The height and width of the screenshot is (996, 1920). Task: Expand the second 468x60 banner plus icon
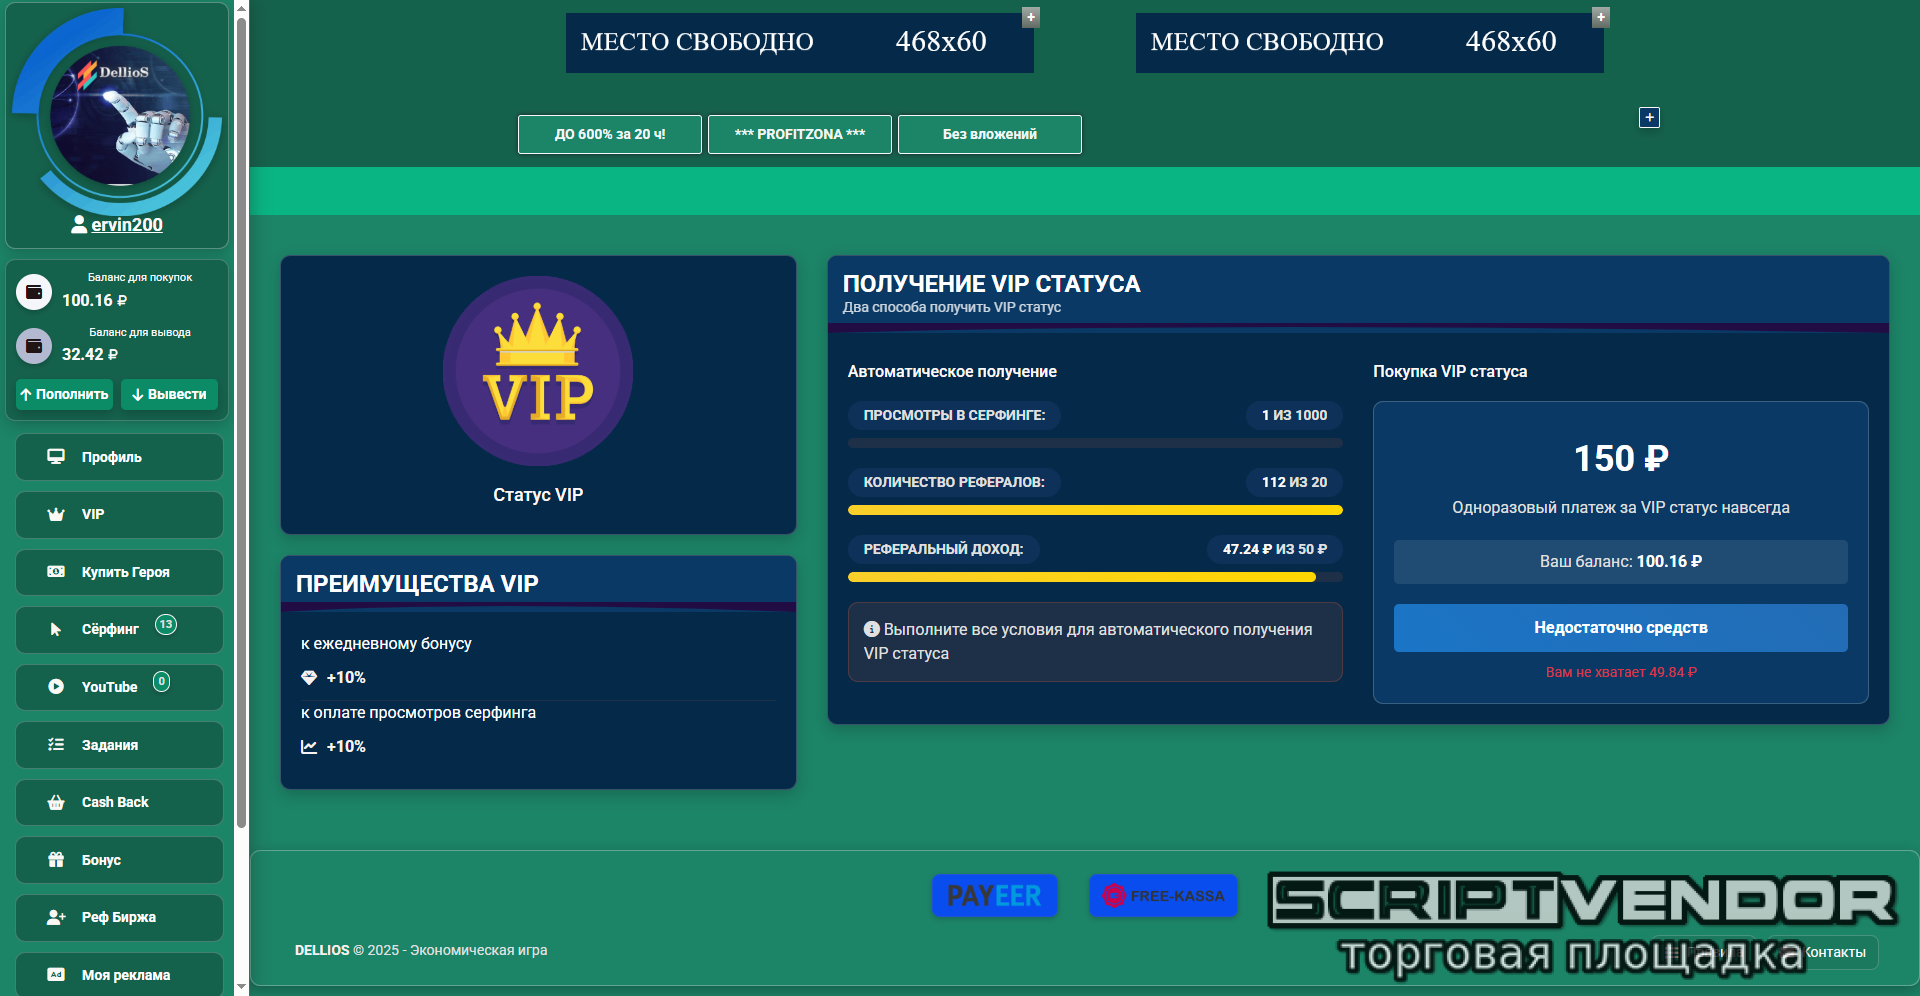1601,17
